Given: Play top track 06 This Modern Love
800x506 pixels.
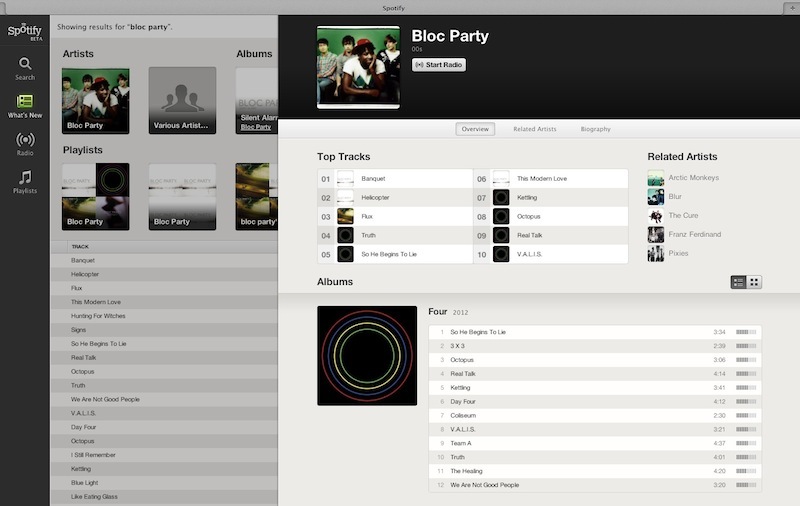Looking at the screenshot, I should [551, 179].
